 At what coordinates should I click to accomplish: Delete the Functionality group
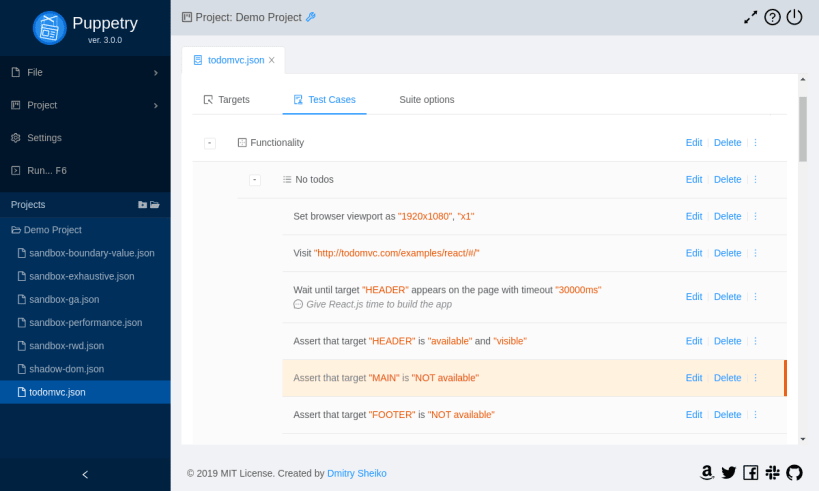(x=727, y=143)
